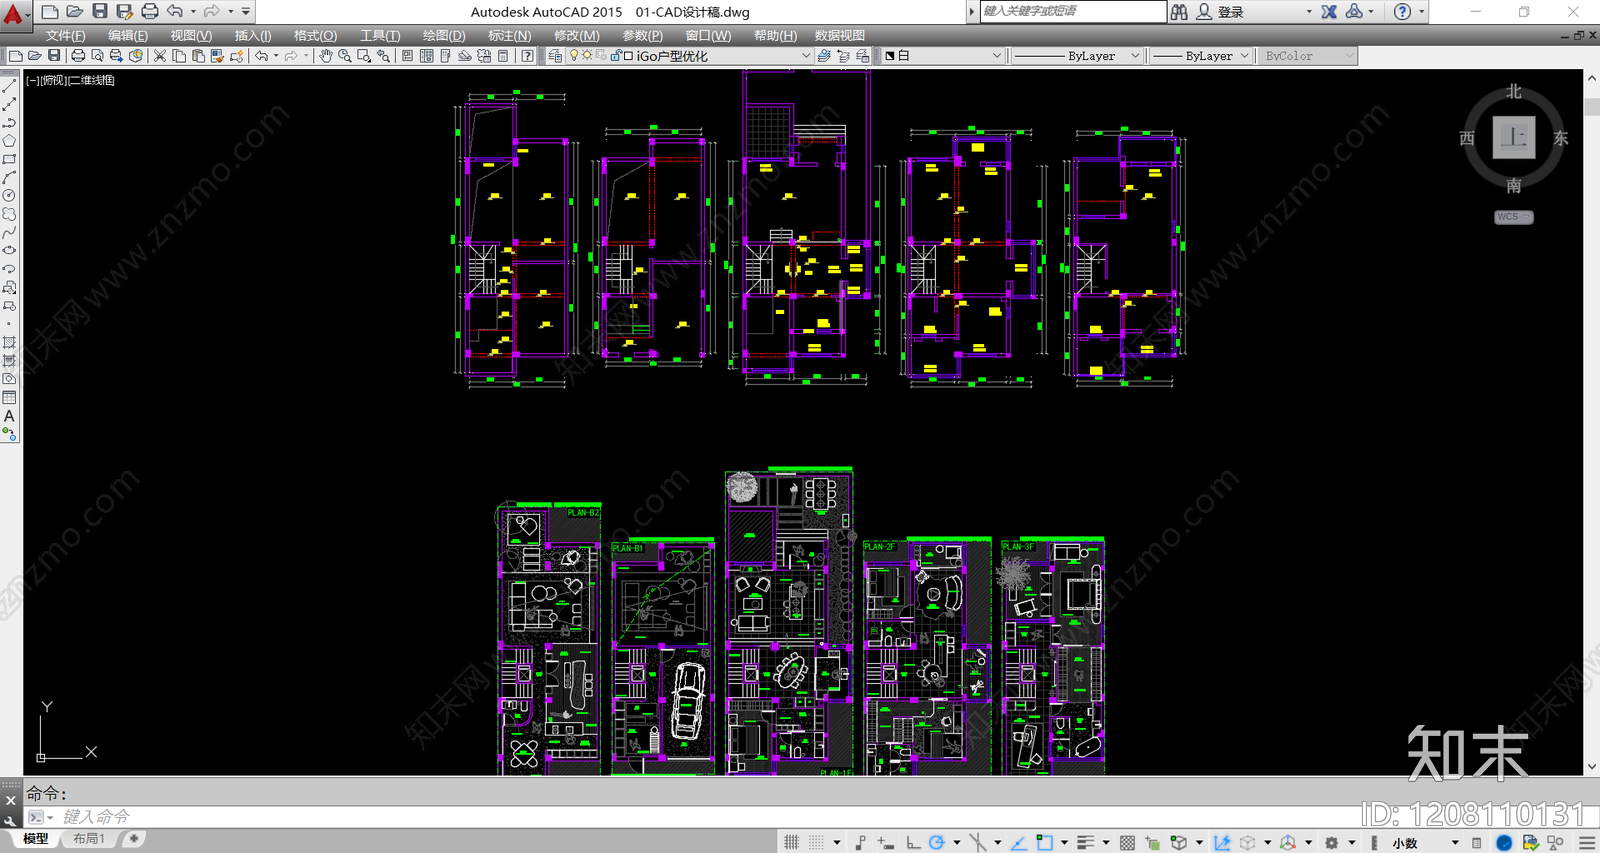This screenshot has width=1600, height=853.
Task: Click the keyword search box in title bar
Action: (x=1072, y=11)
